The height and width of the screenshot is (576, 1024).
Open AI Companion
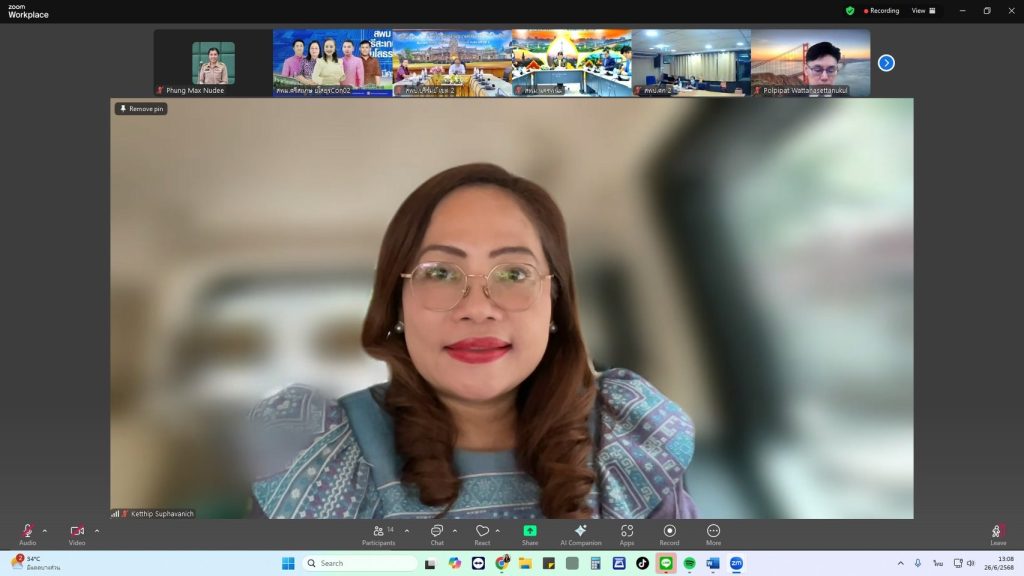click(580, 533)
